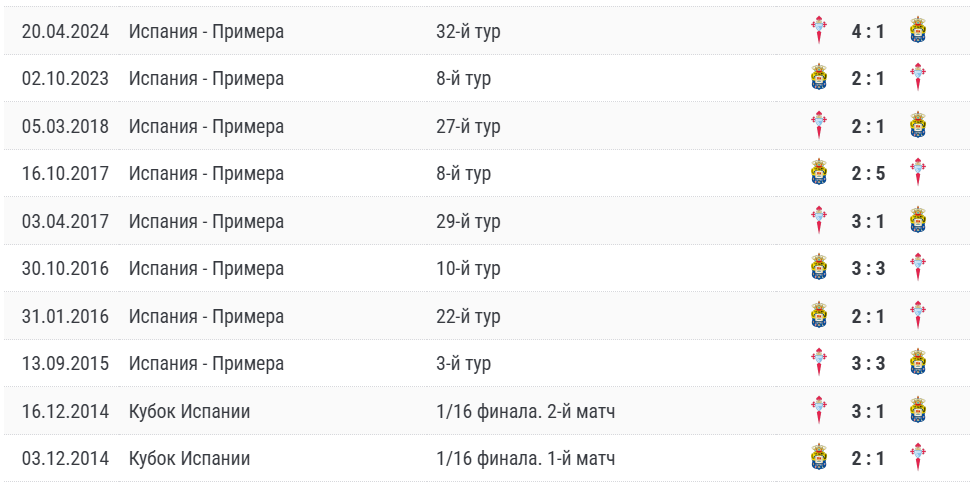Click the date 02.10.2023

(x=65, y=78)
